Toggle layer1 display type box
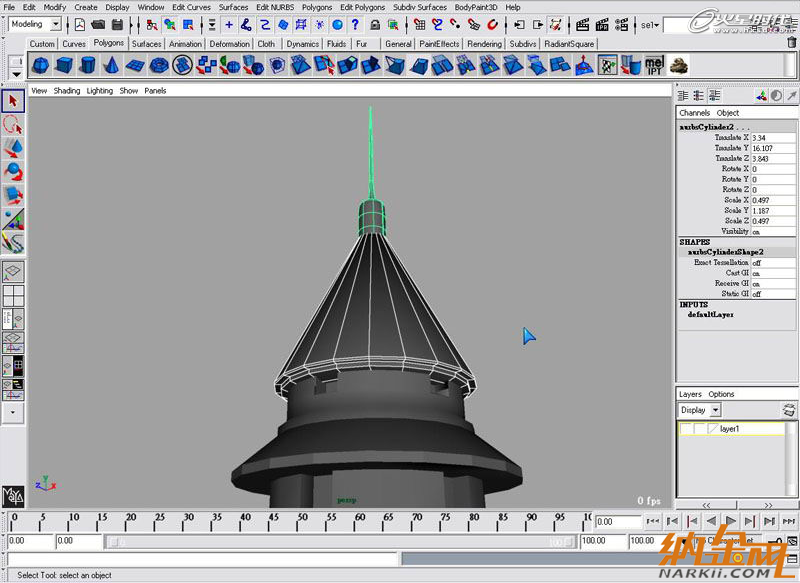This screenshot has height=583, width=800. tap(699, 429)
